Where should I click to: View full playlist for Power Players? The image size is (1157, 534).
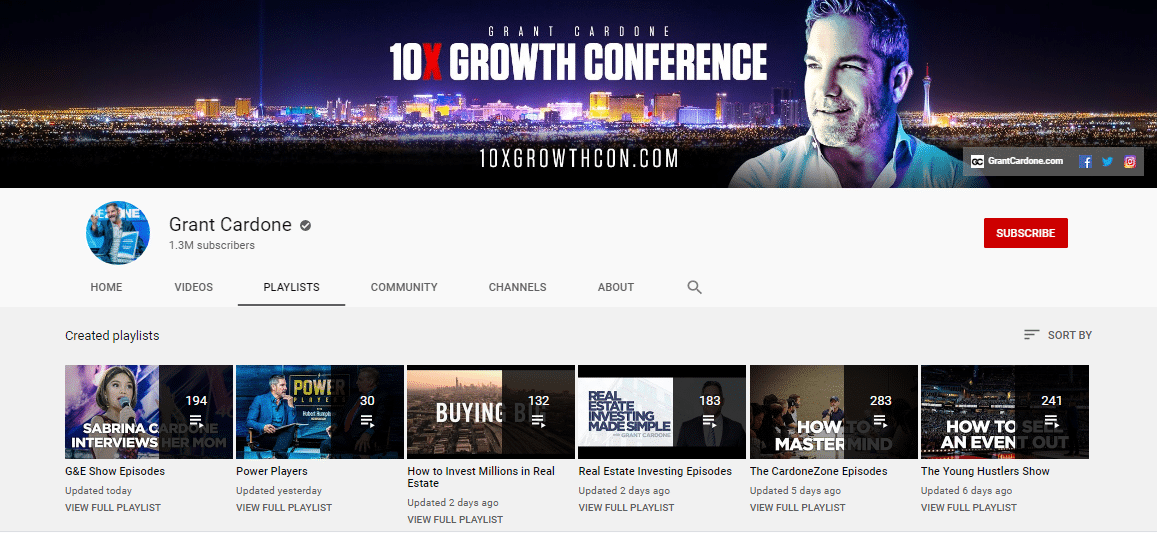pos(284,507)
